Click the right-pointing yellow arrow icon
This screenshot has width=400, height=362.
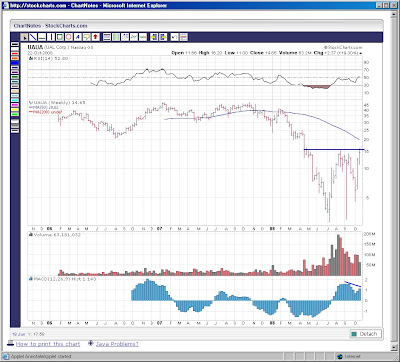point(163,37)
